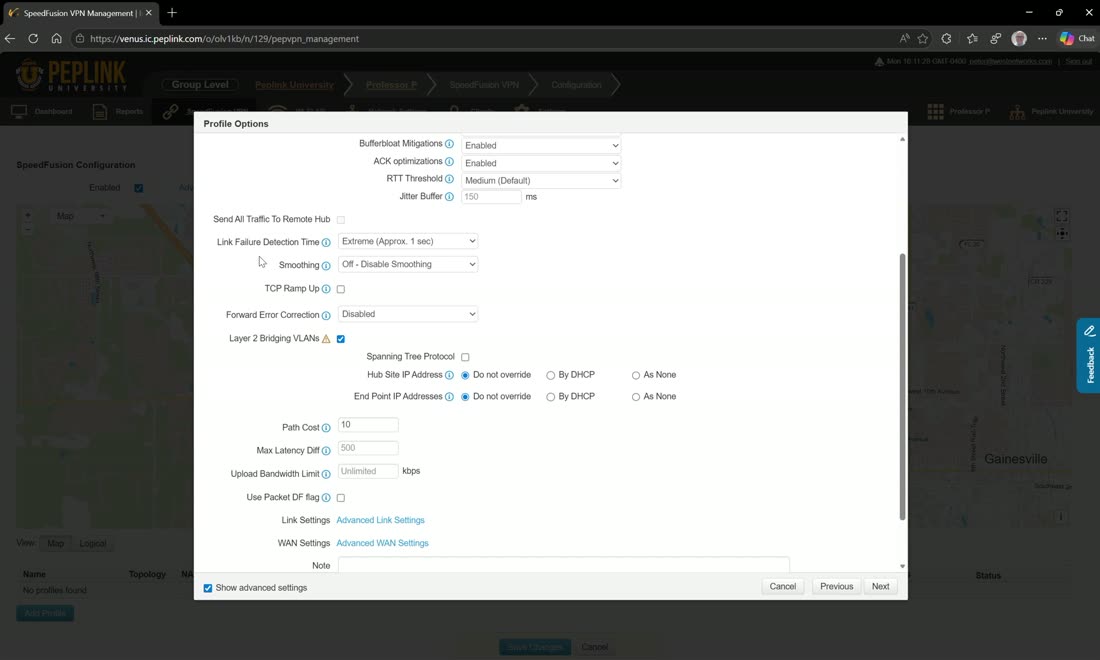
Task: Open info icon beside Path Cost
Action: 326,428
